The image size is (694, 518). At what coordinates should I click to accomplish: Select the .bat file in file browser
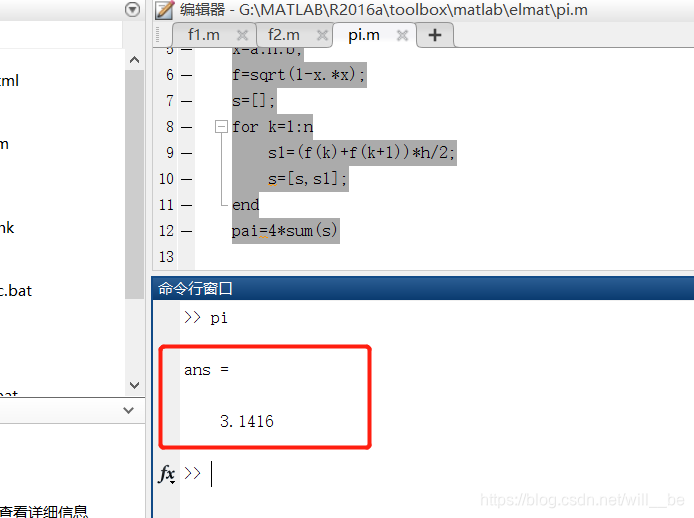[16, 291]
